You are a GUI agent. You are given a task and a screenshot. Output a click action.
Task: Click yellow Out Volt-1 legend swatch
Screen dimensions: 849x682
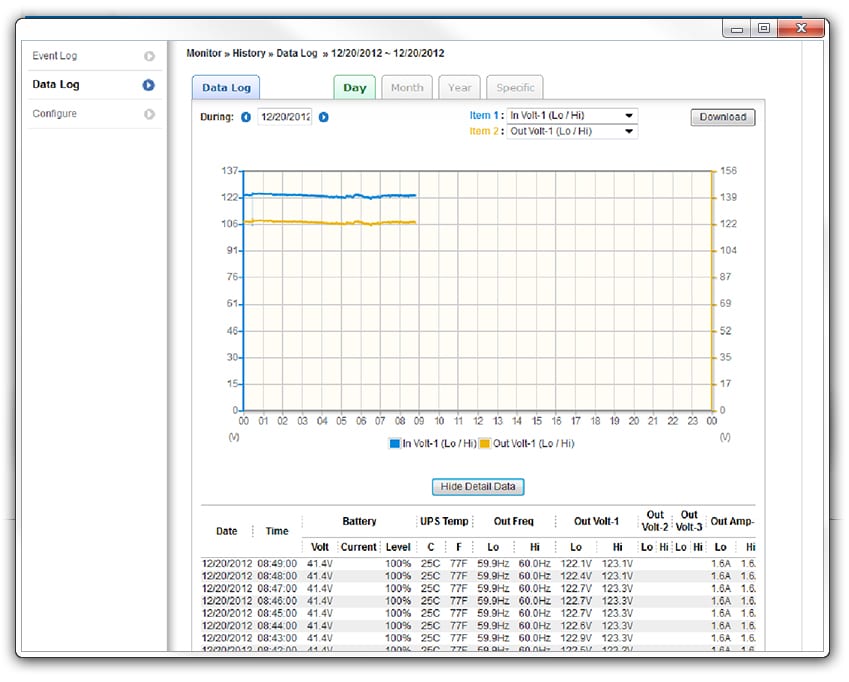[x=485, y=444]
